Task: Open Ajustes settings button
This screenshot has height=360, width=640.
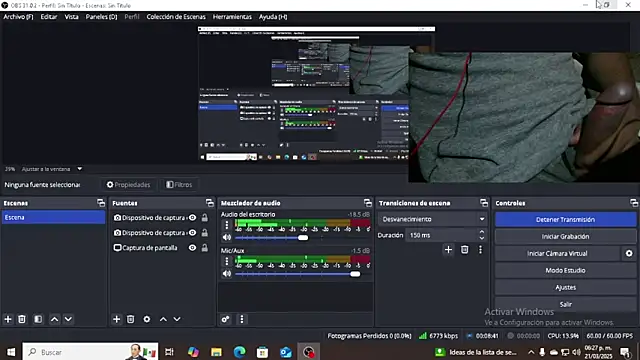Action: (x=565, y=287)
